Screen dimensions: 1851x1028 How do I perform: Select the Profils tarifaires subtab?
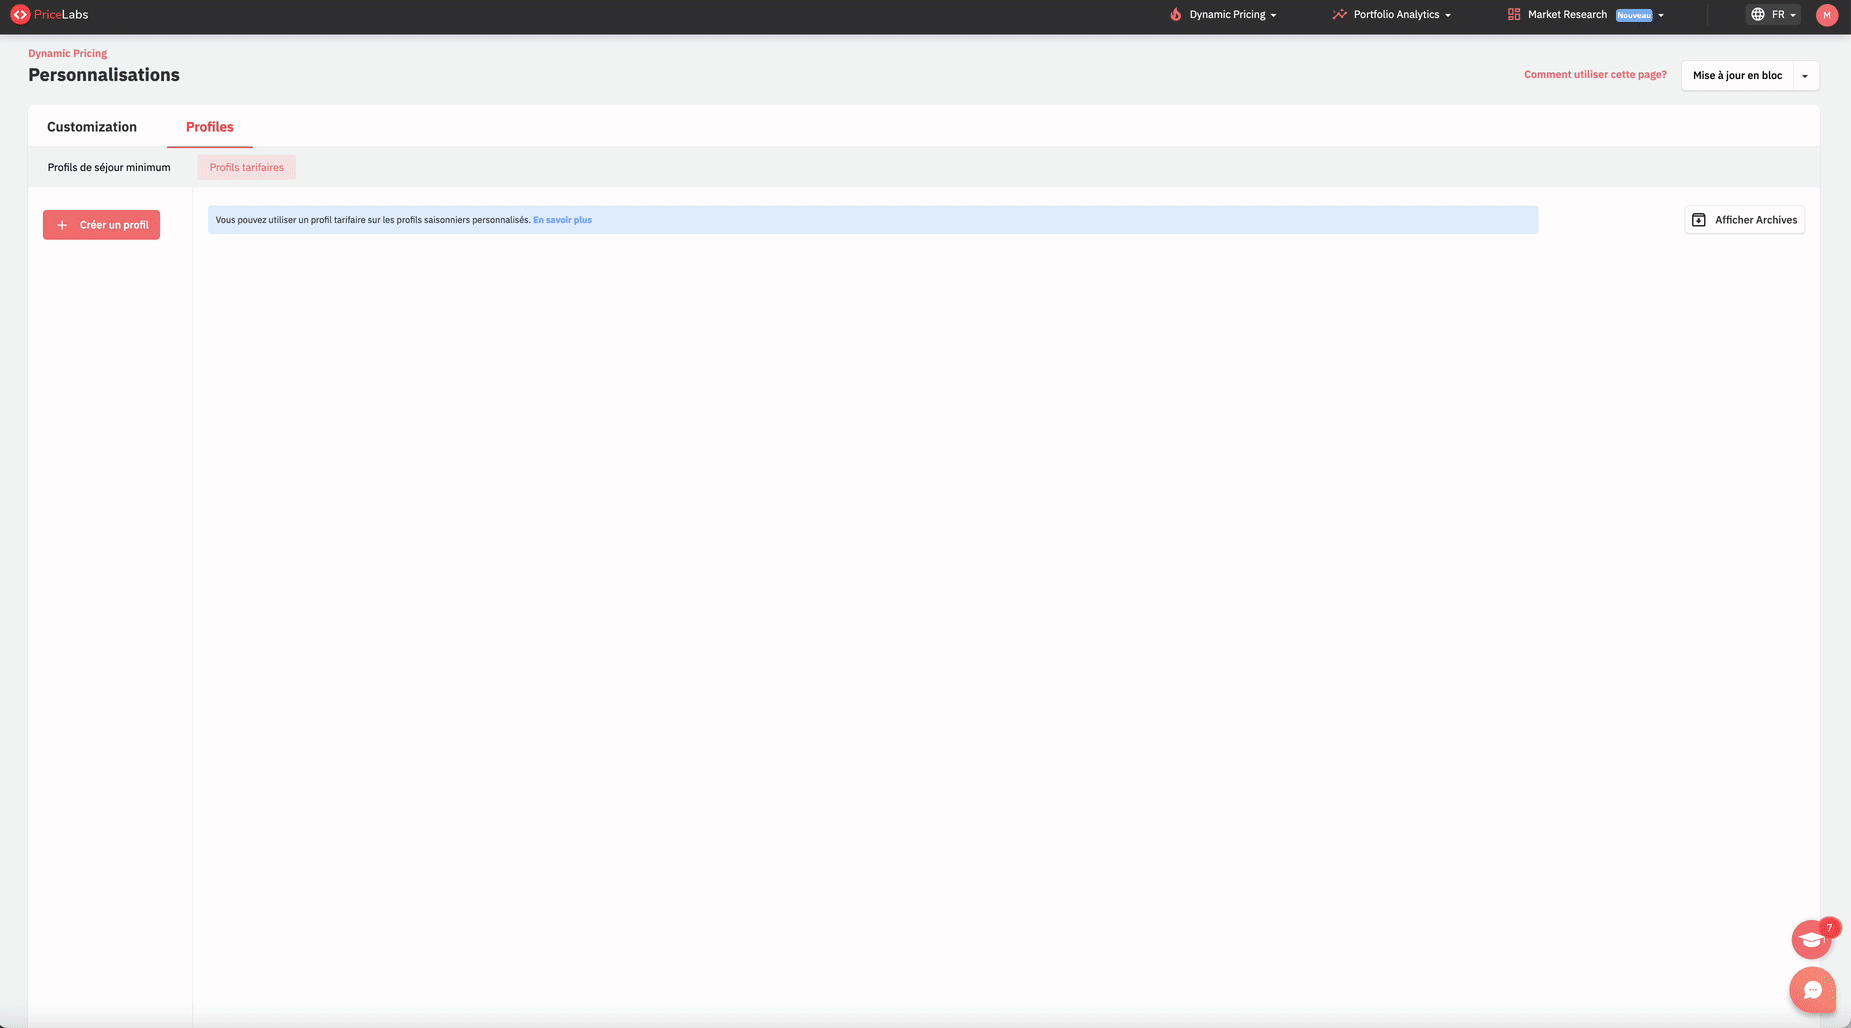point(247,167)
